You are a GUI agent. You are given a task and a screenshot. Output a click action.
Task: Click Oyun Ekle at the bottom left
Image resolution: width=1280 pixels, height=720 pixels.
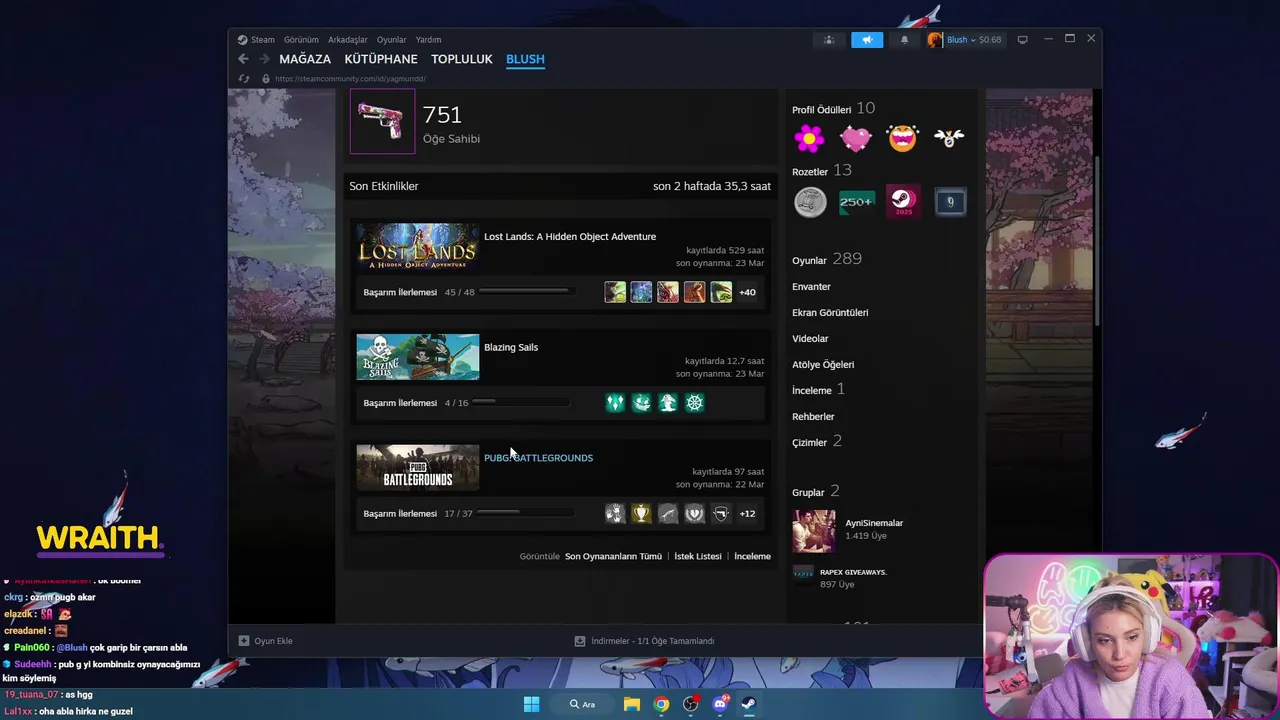coord(265,641)
